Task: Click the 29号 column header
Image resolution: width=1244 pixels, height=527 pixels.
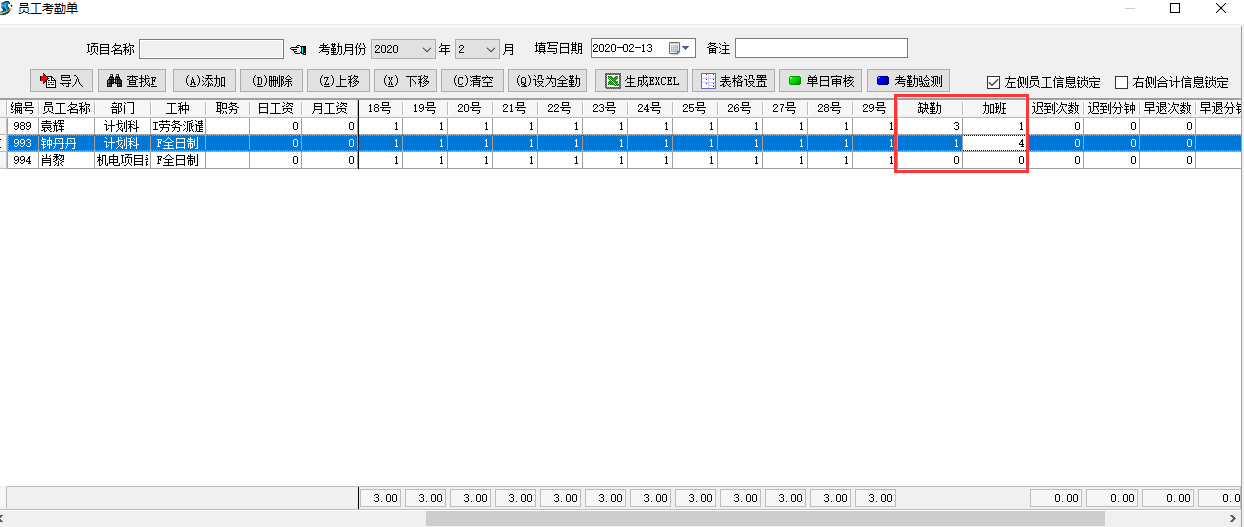Action: [x=874, y=108]
